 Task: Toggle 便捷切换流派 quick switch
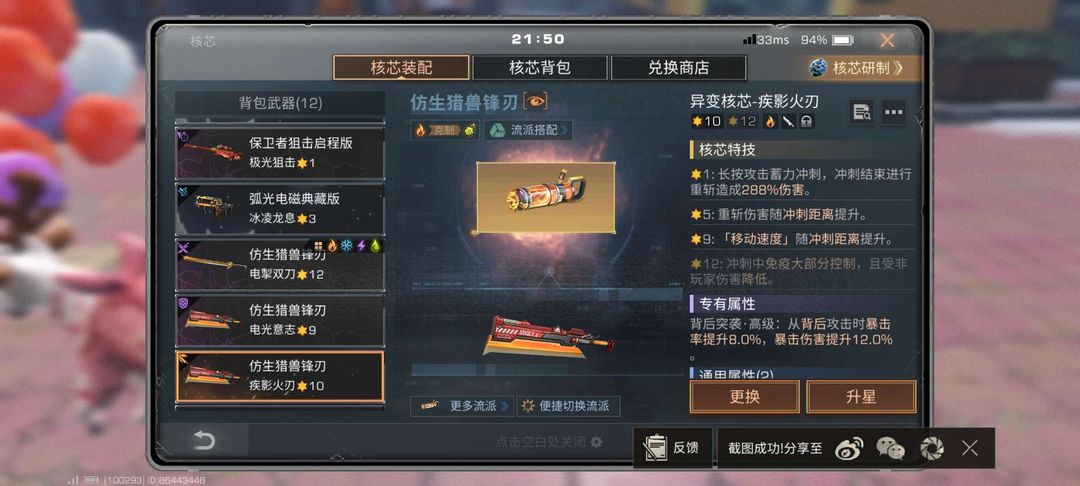tap(569, 406)
